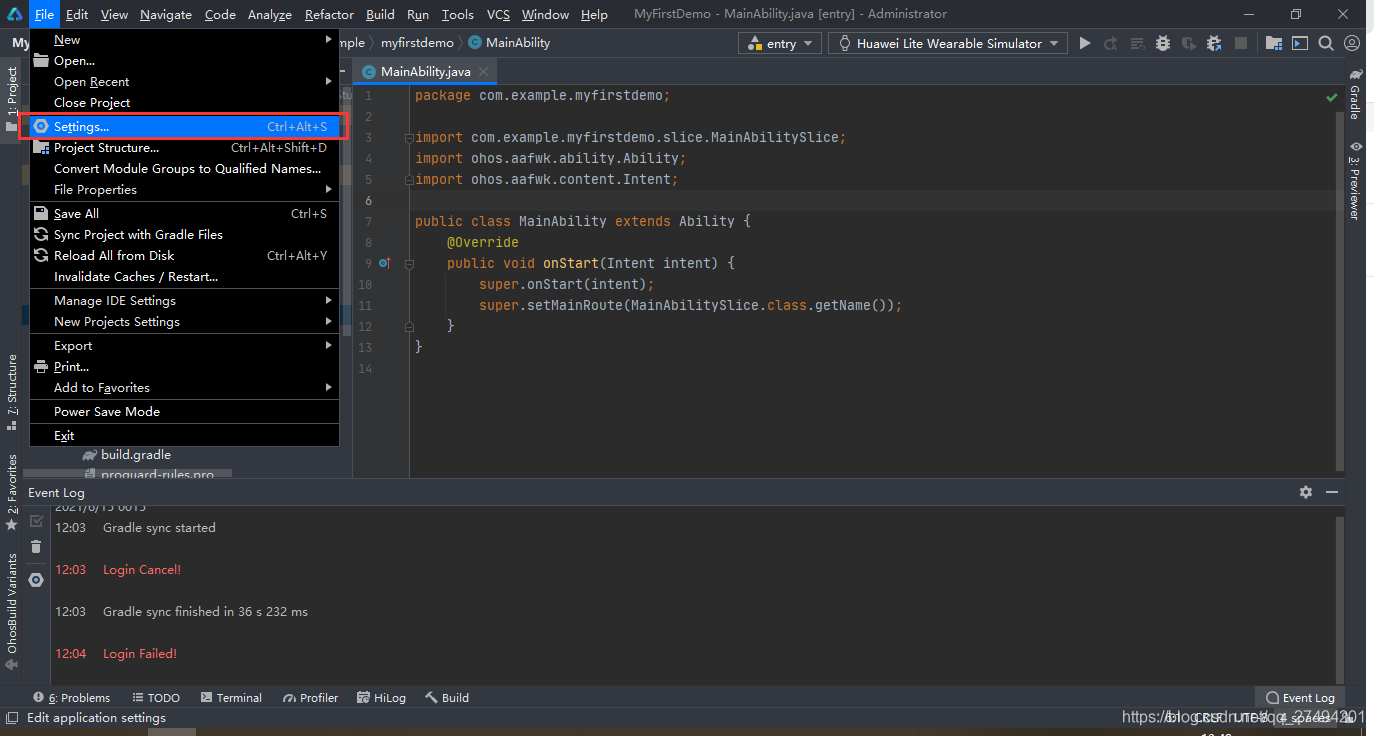Select Settings... in the File menu
The width and height of the screenshot is (1374, 736).
[184, 127]
